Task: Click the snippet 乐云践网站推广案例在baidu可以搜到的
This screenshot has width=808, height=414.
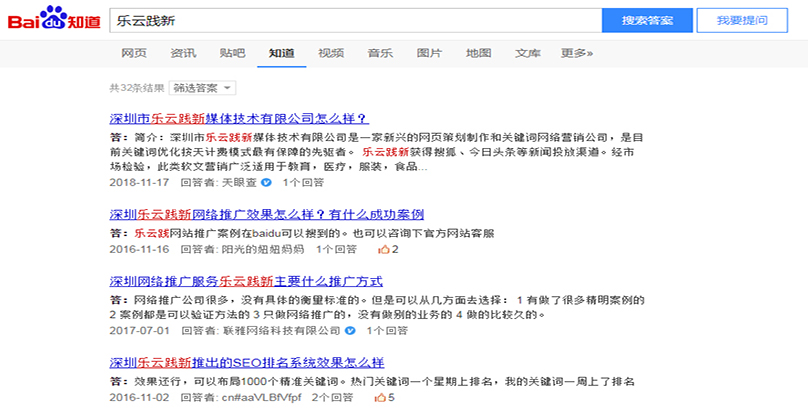Action: pyautogui.click(x=302, y=234)
